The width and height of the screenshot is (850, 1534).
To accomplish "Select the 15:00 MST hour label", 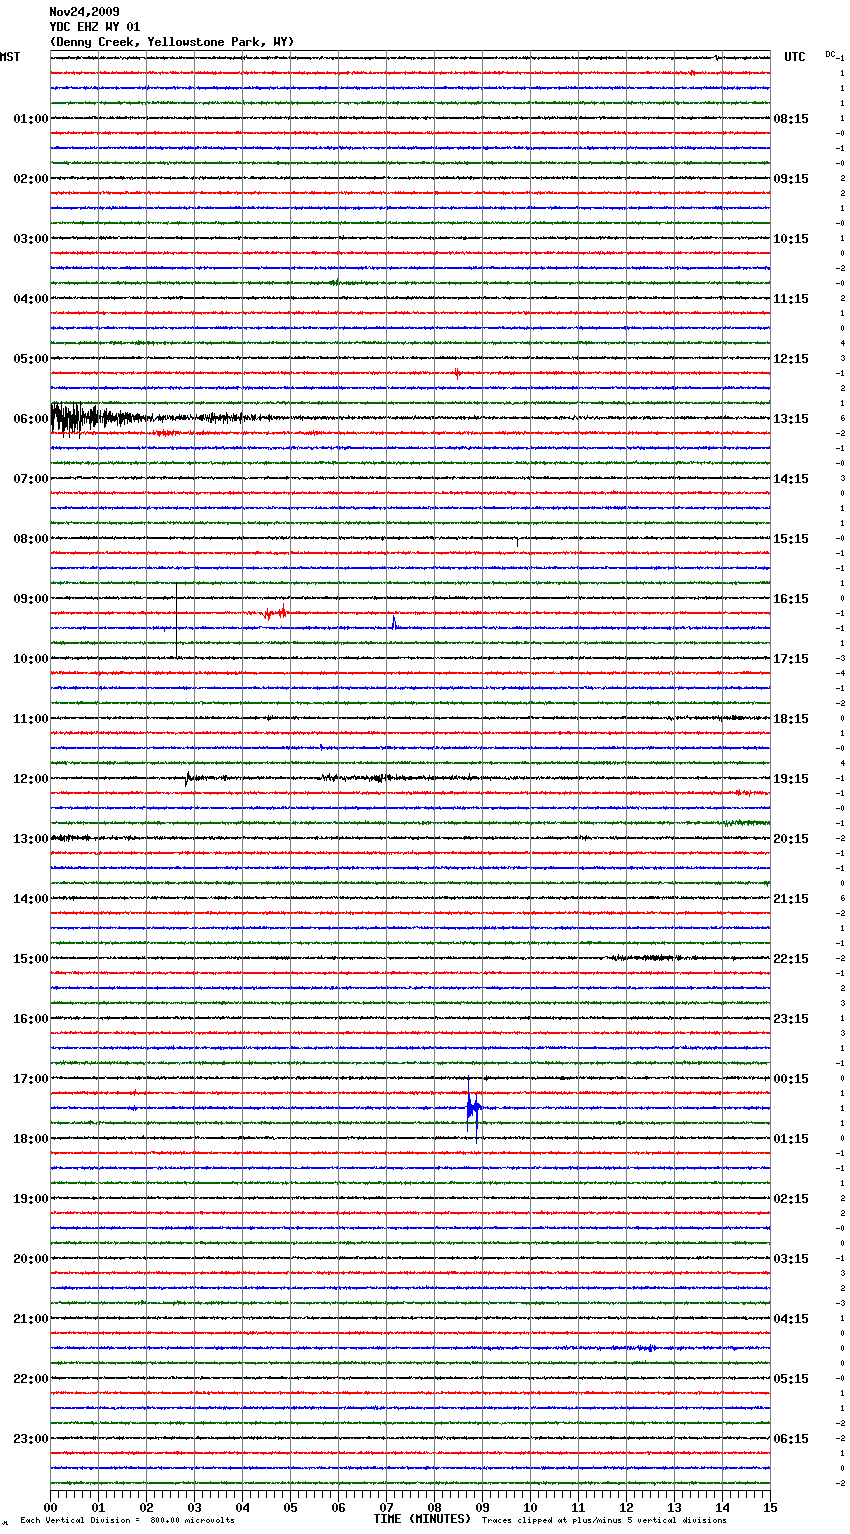I will [31, 959].
